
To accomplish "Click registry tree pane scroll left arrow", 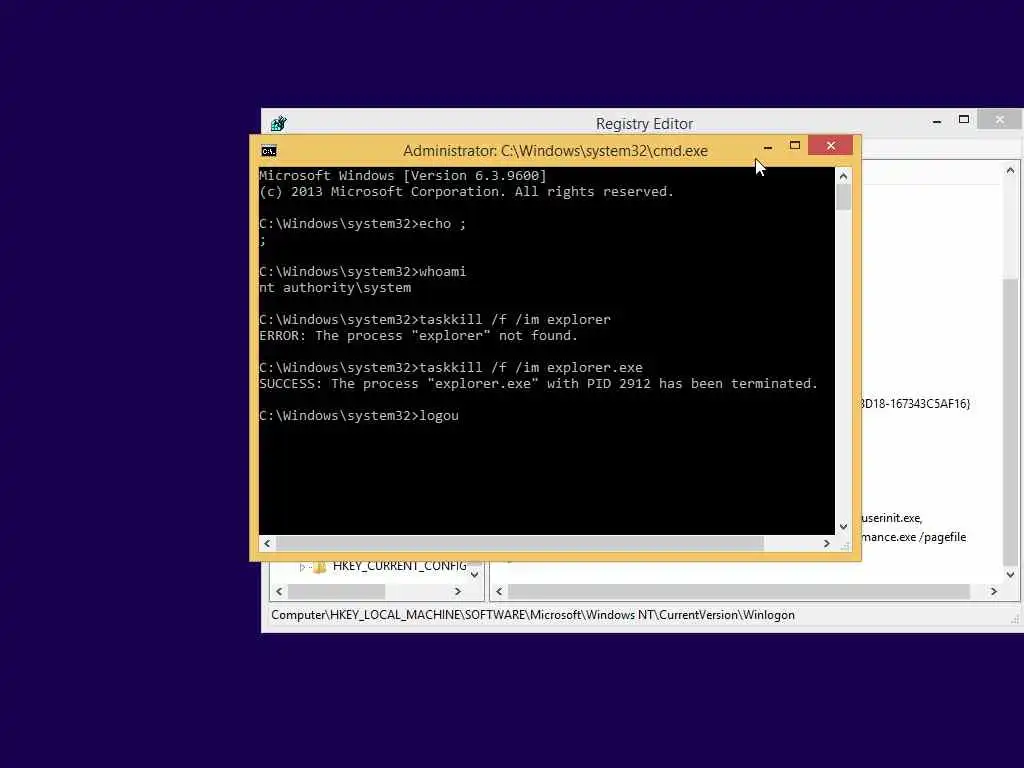I will pos(280,592).
